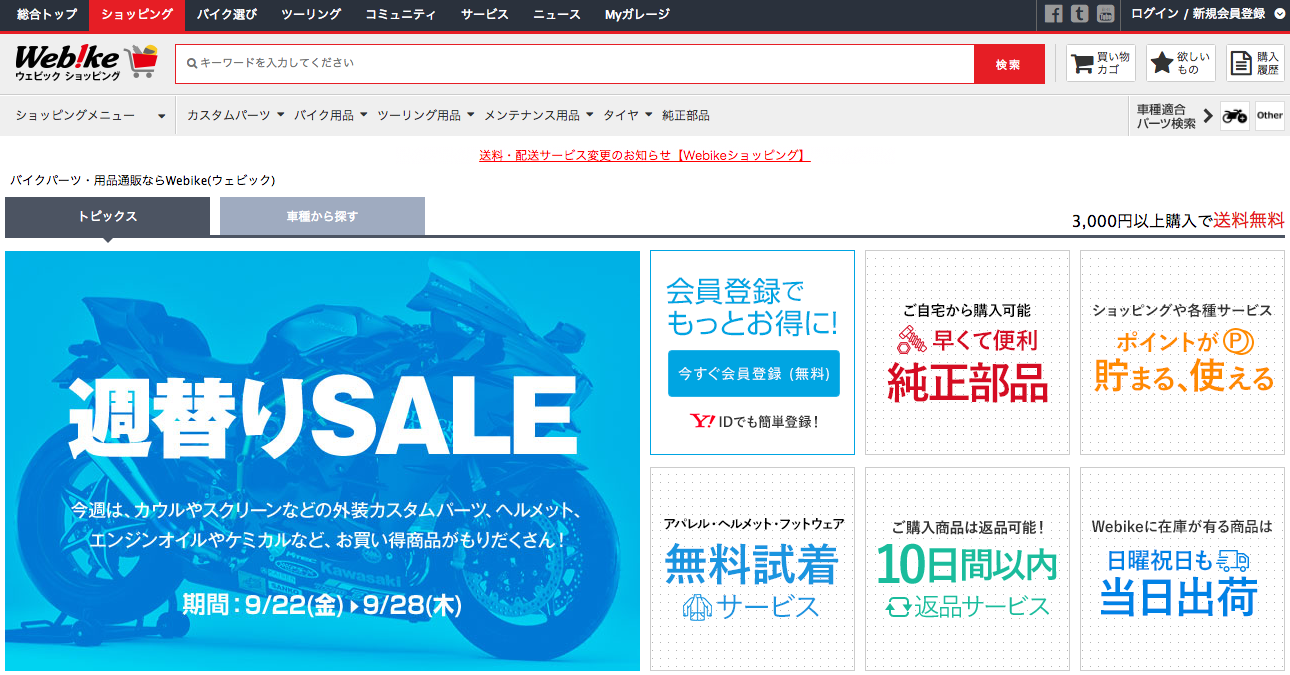Open the 日曜祝日も当日出荷 card

click(x=1182, y=568)
